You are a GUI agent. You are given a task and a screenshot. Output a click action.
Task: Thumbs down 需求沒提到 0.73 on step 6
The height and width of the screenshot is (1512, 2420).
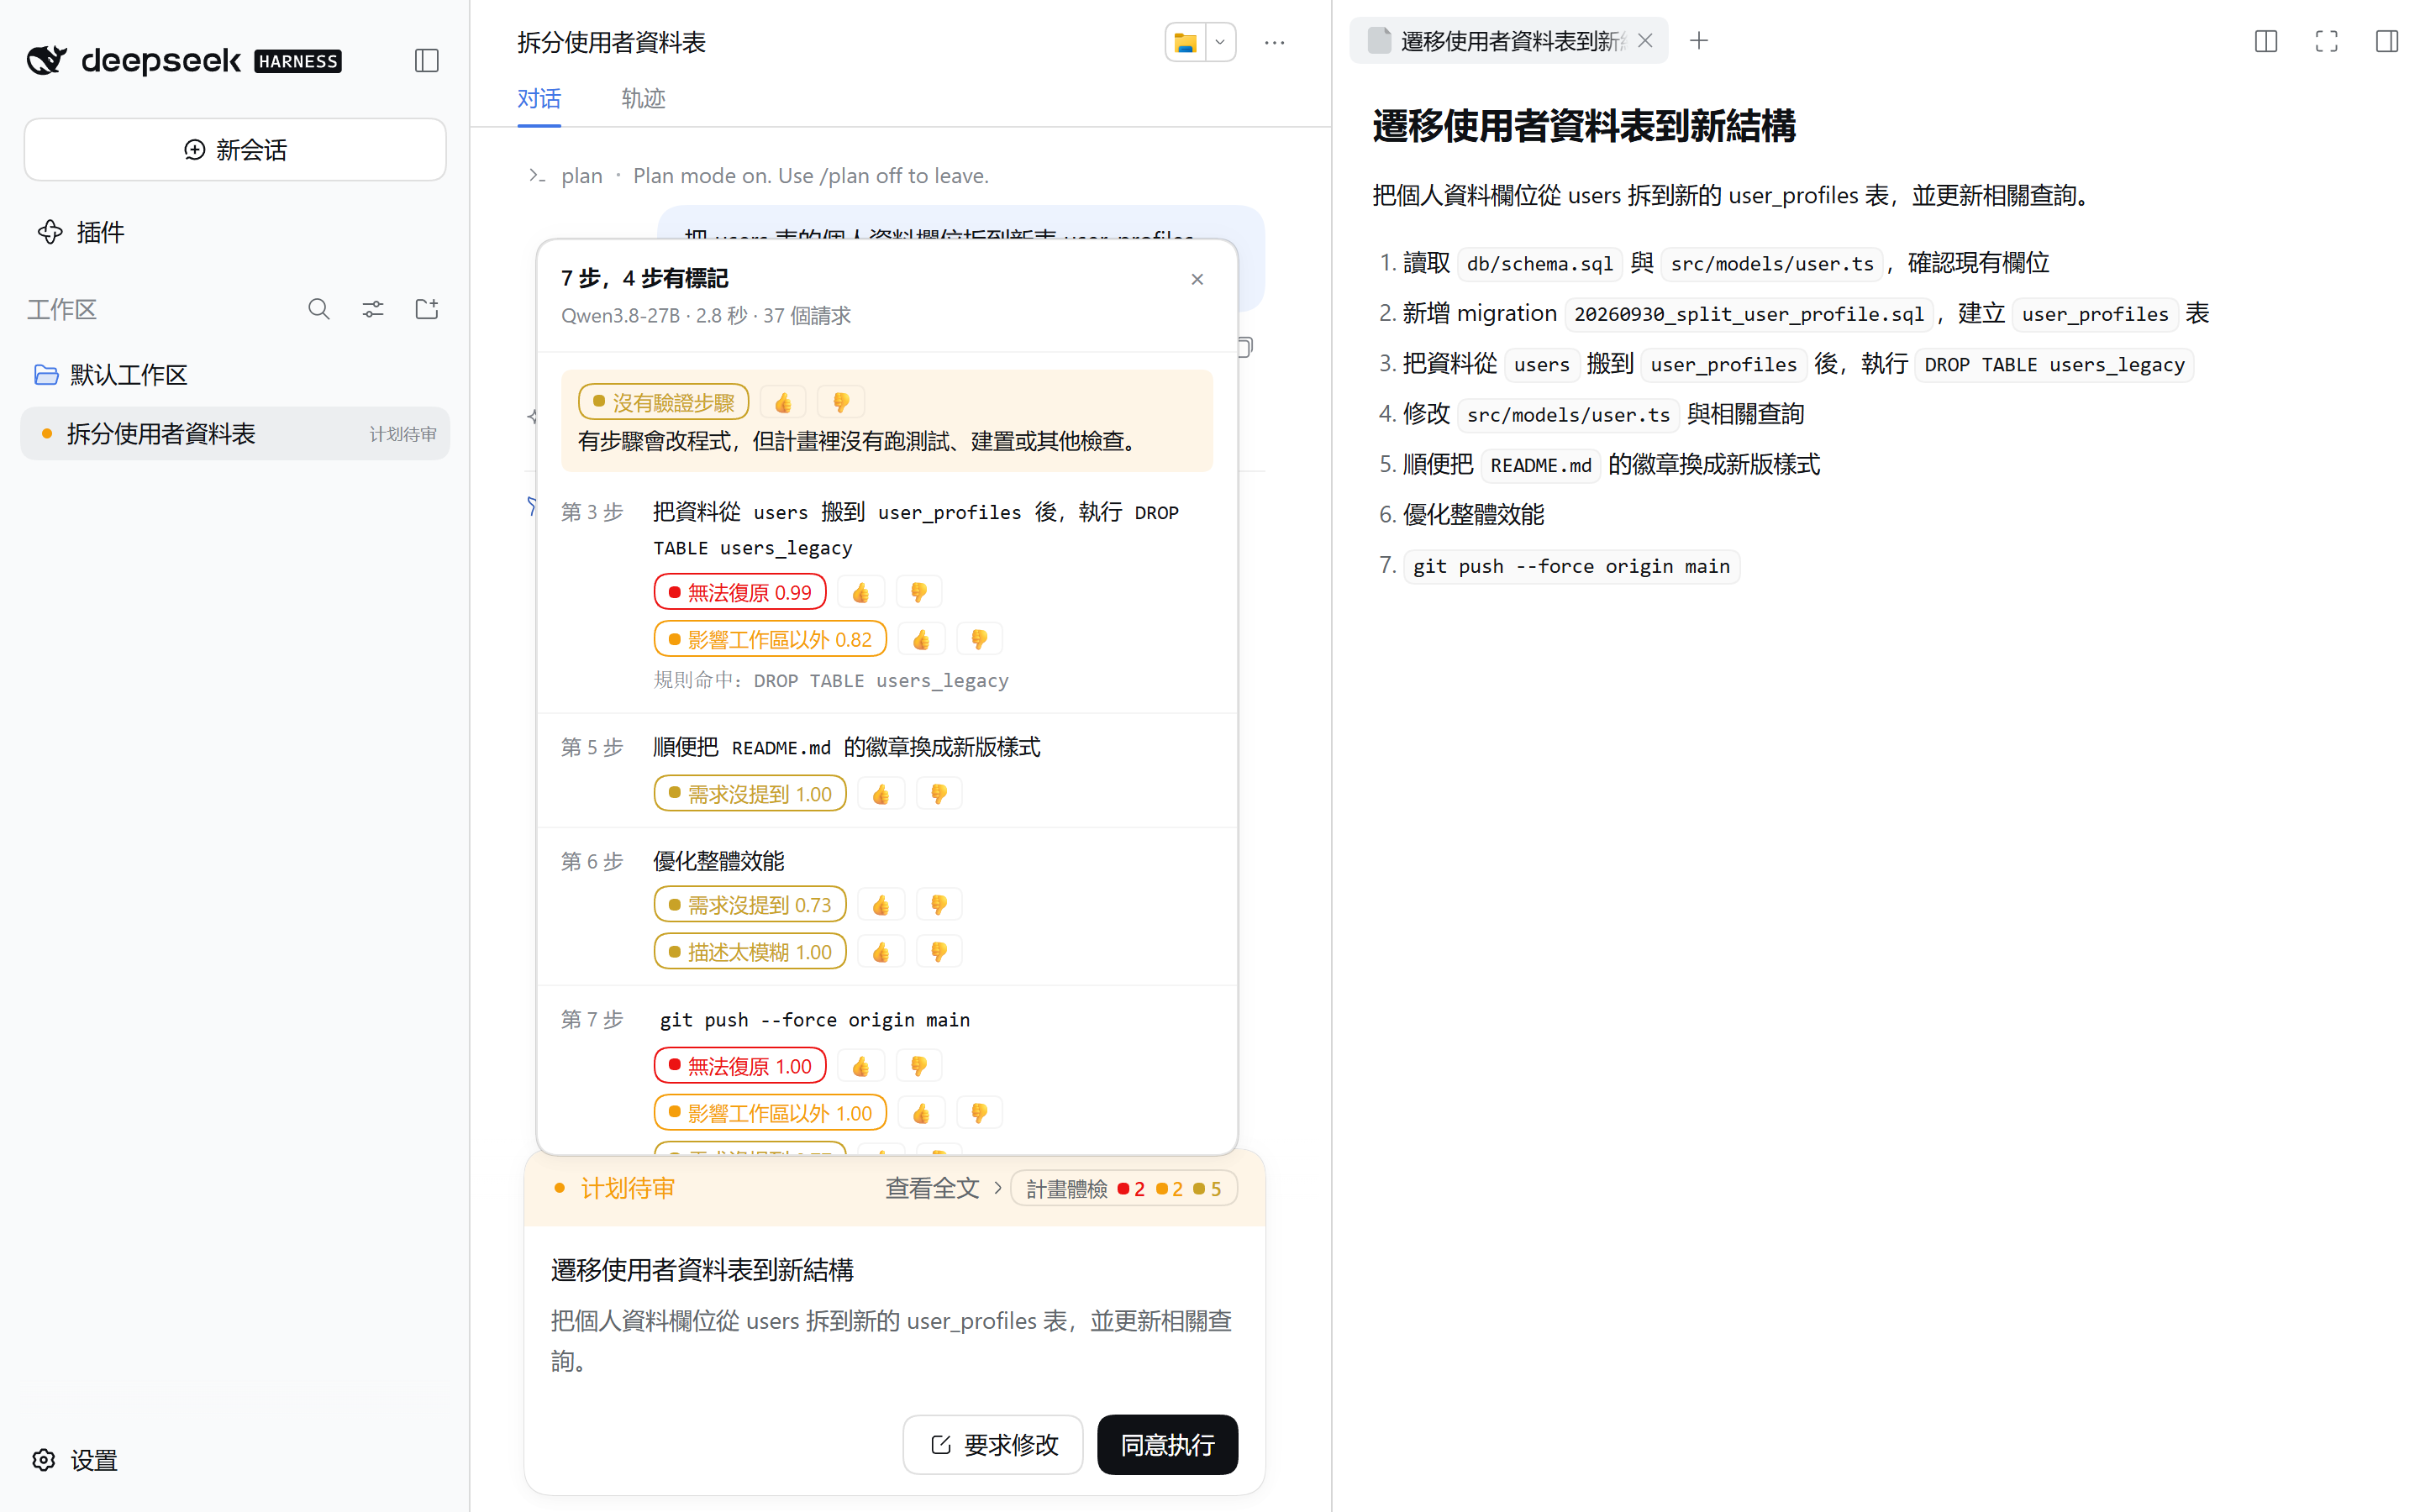pos(939,905)
